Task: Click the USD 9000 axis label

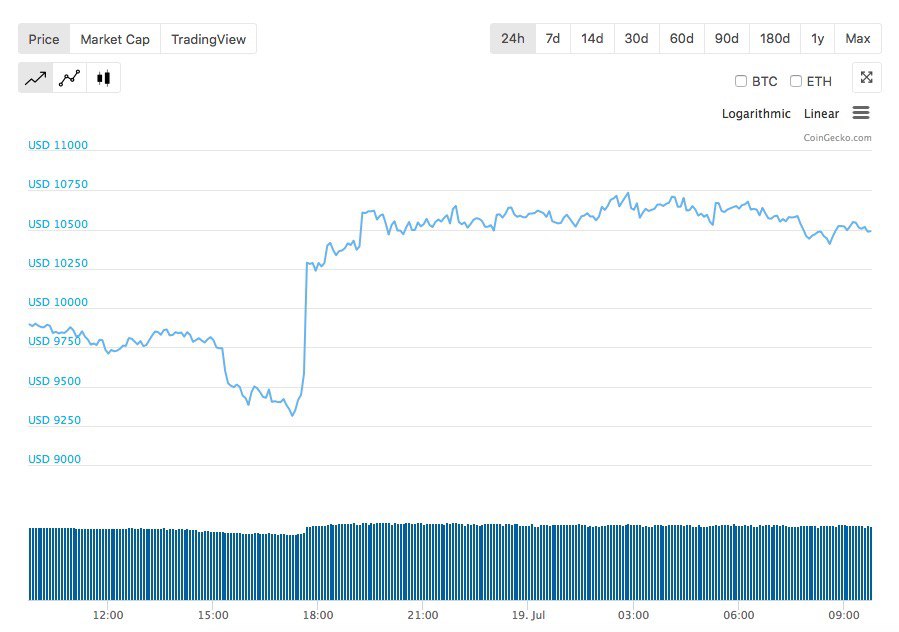Action: pyautogui.click(x=54, y=459)
